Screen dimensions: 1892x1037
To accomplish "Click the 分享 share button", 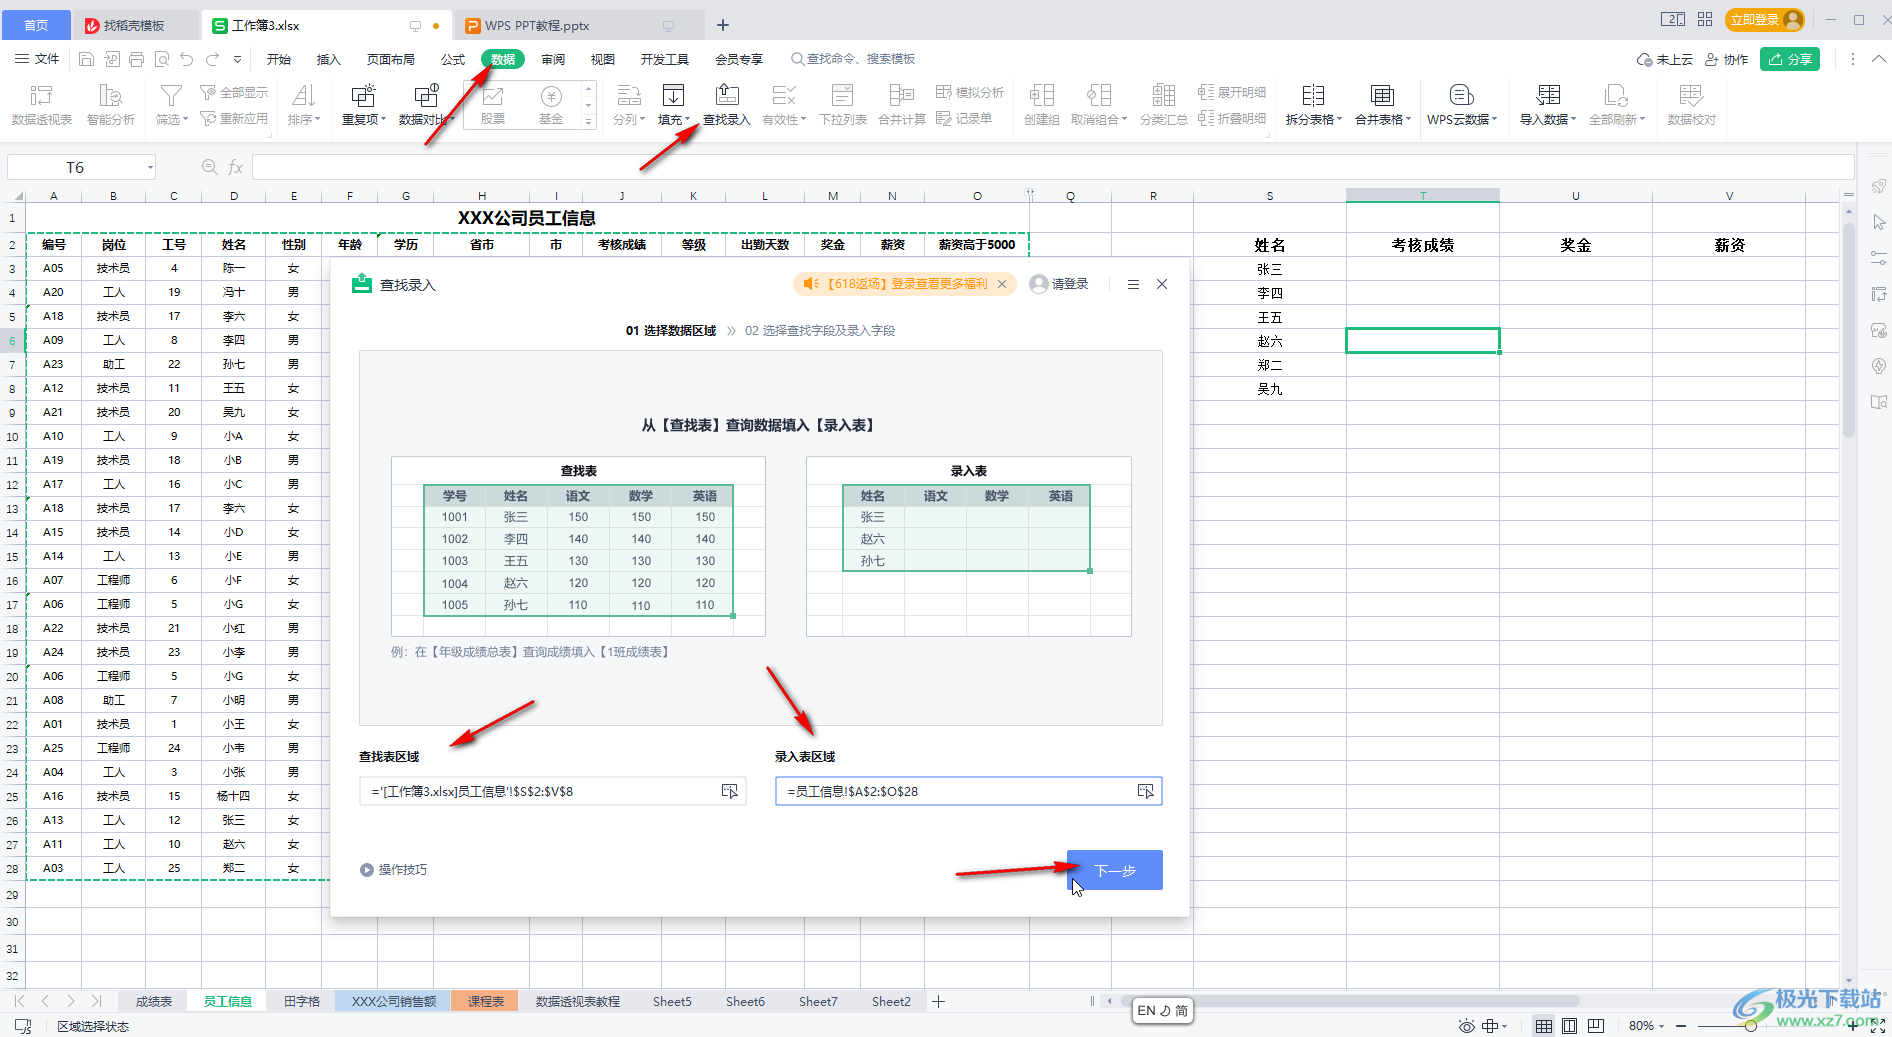I will [x=1790, y=59].
